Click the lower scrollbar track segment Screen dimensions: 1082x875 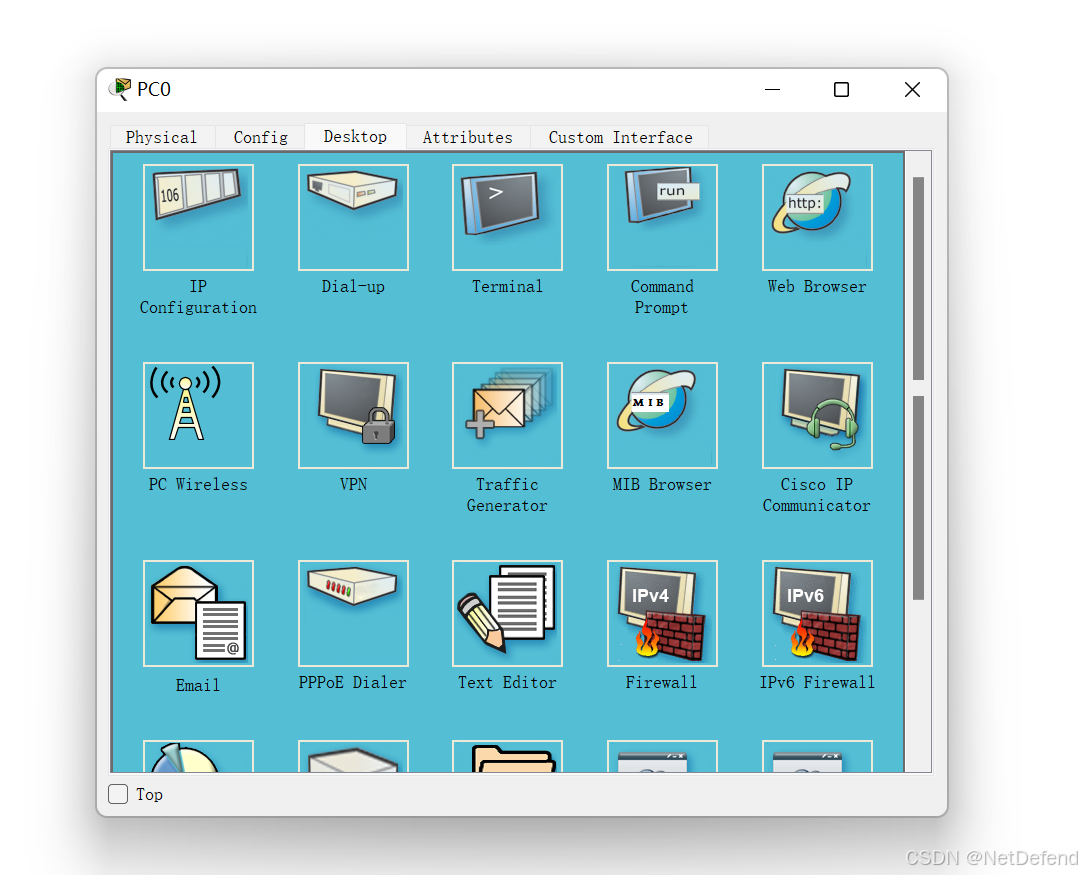[918, 498]
